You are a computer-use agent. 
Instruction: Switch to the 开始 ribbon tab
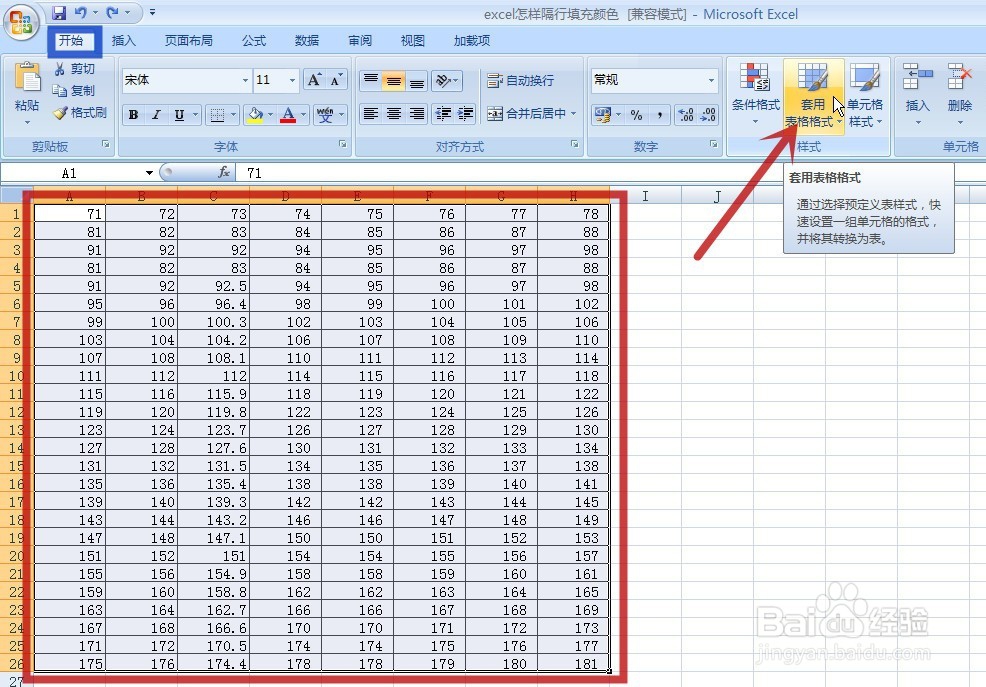click(x=71, y=40)
